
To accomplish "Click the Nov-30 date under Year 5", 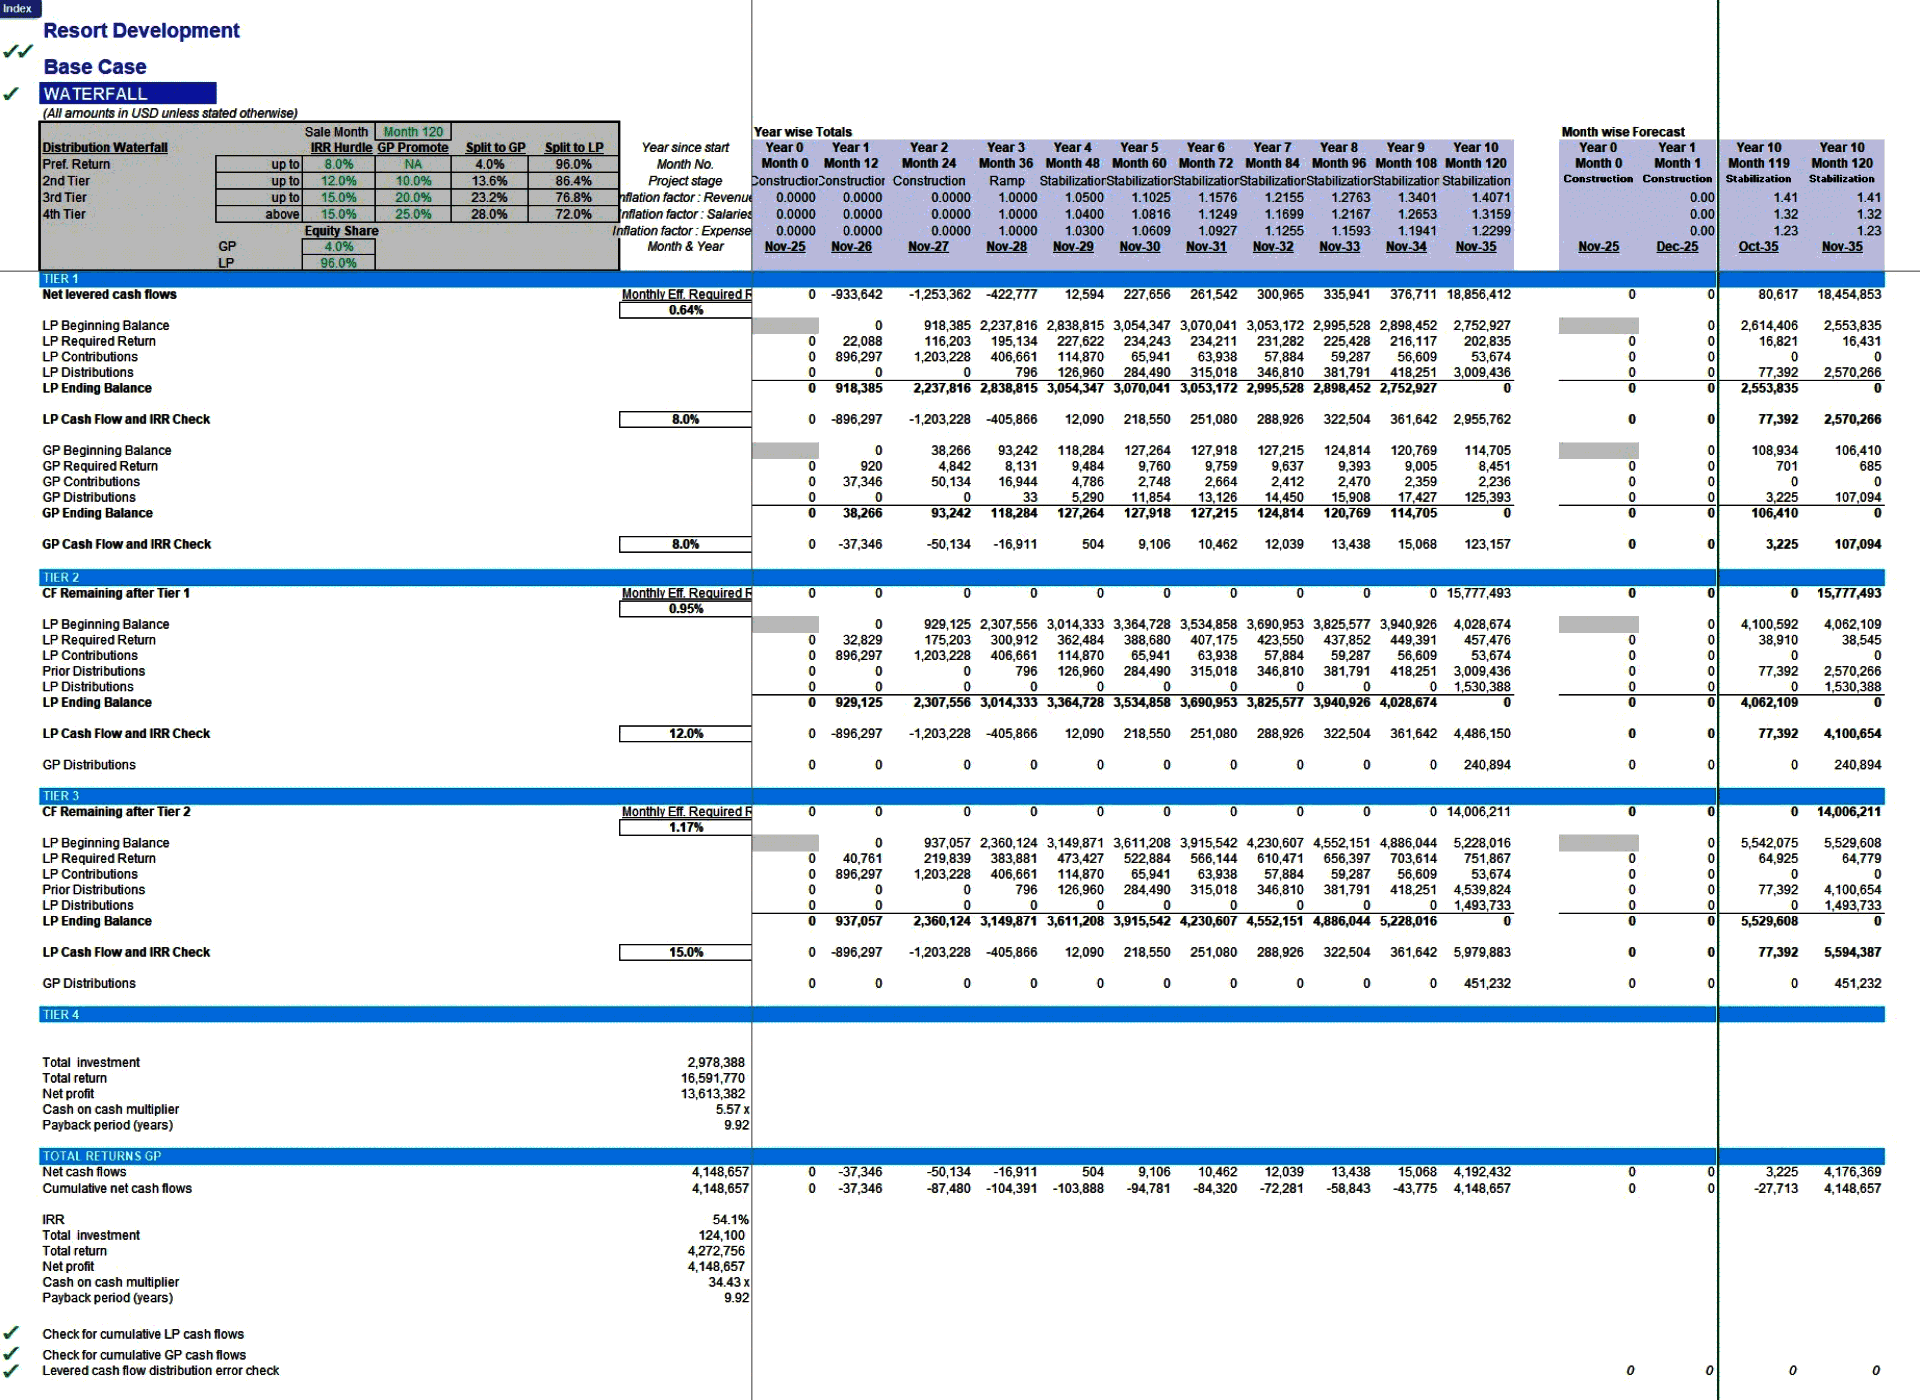I will [1139, 247].
